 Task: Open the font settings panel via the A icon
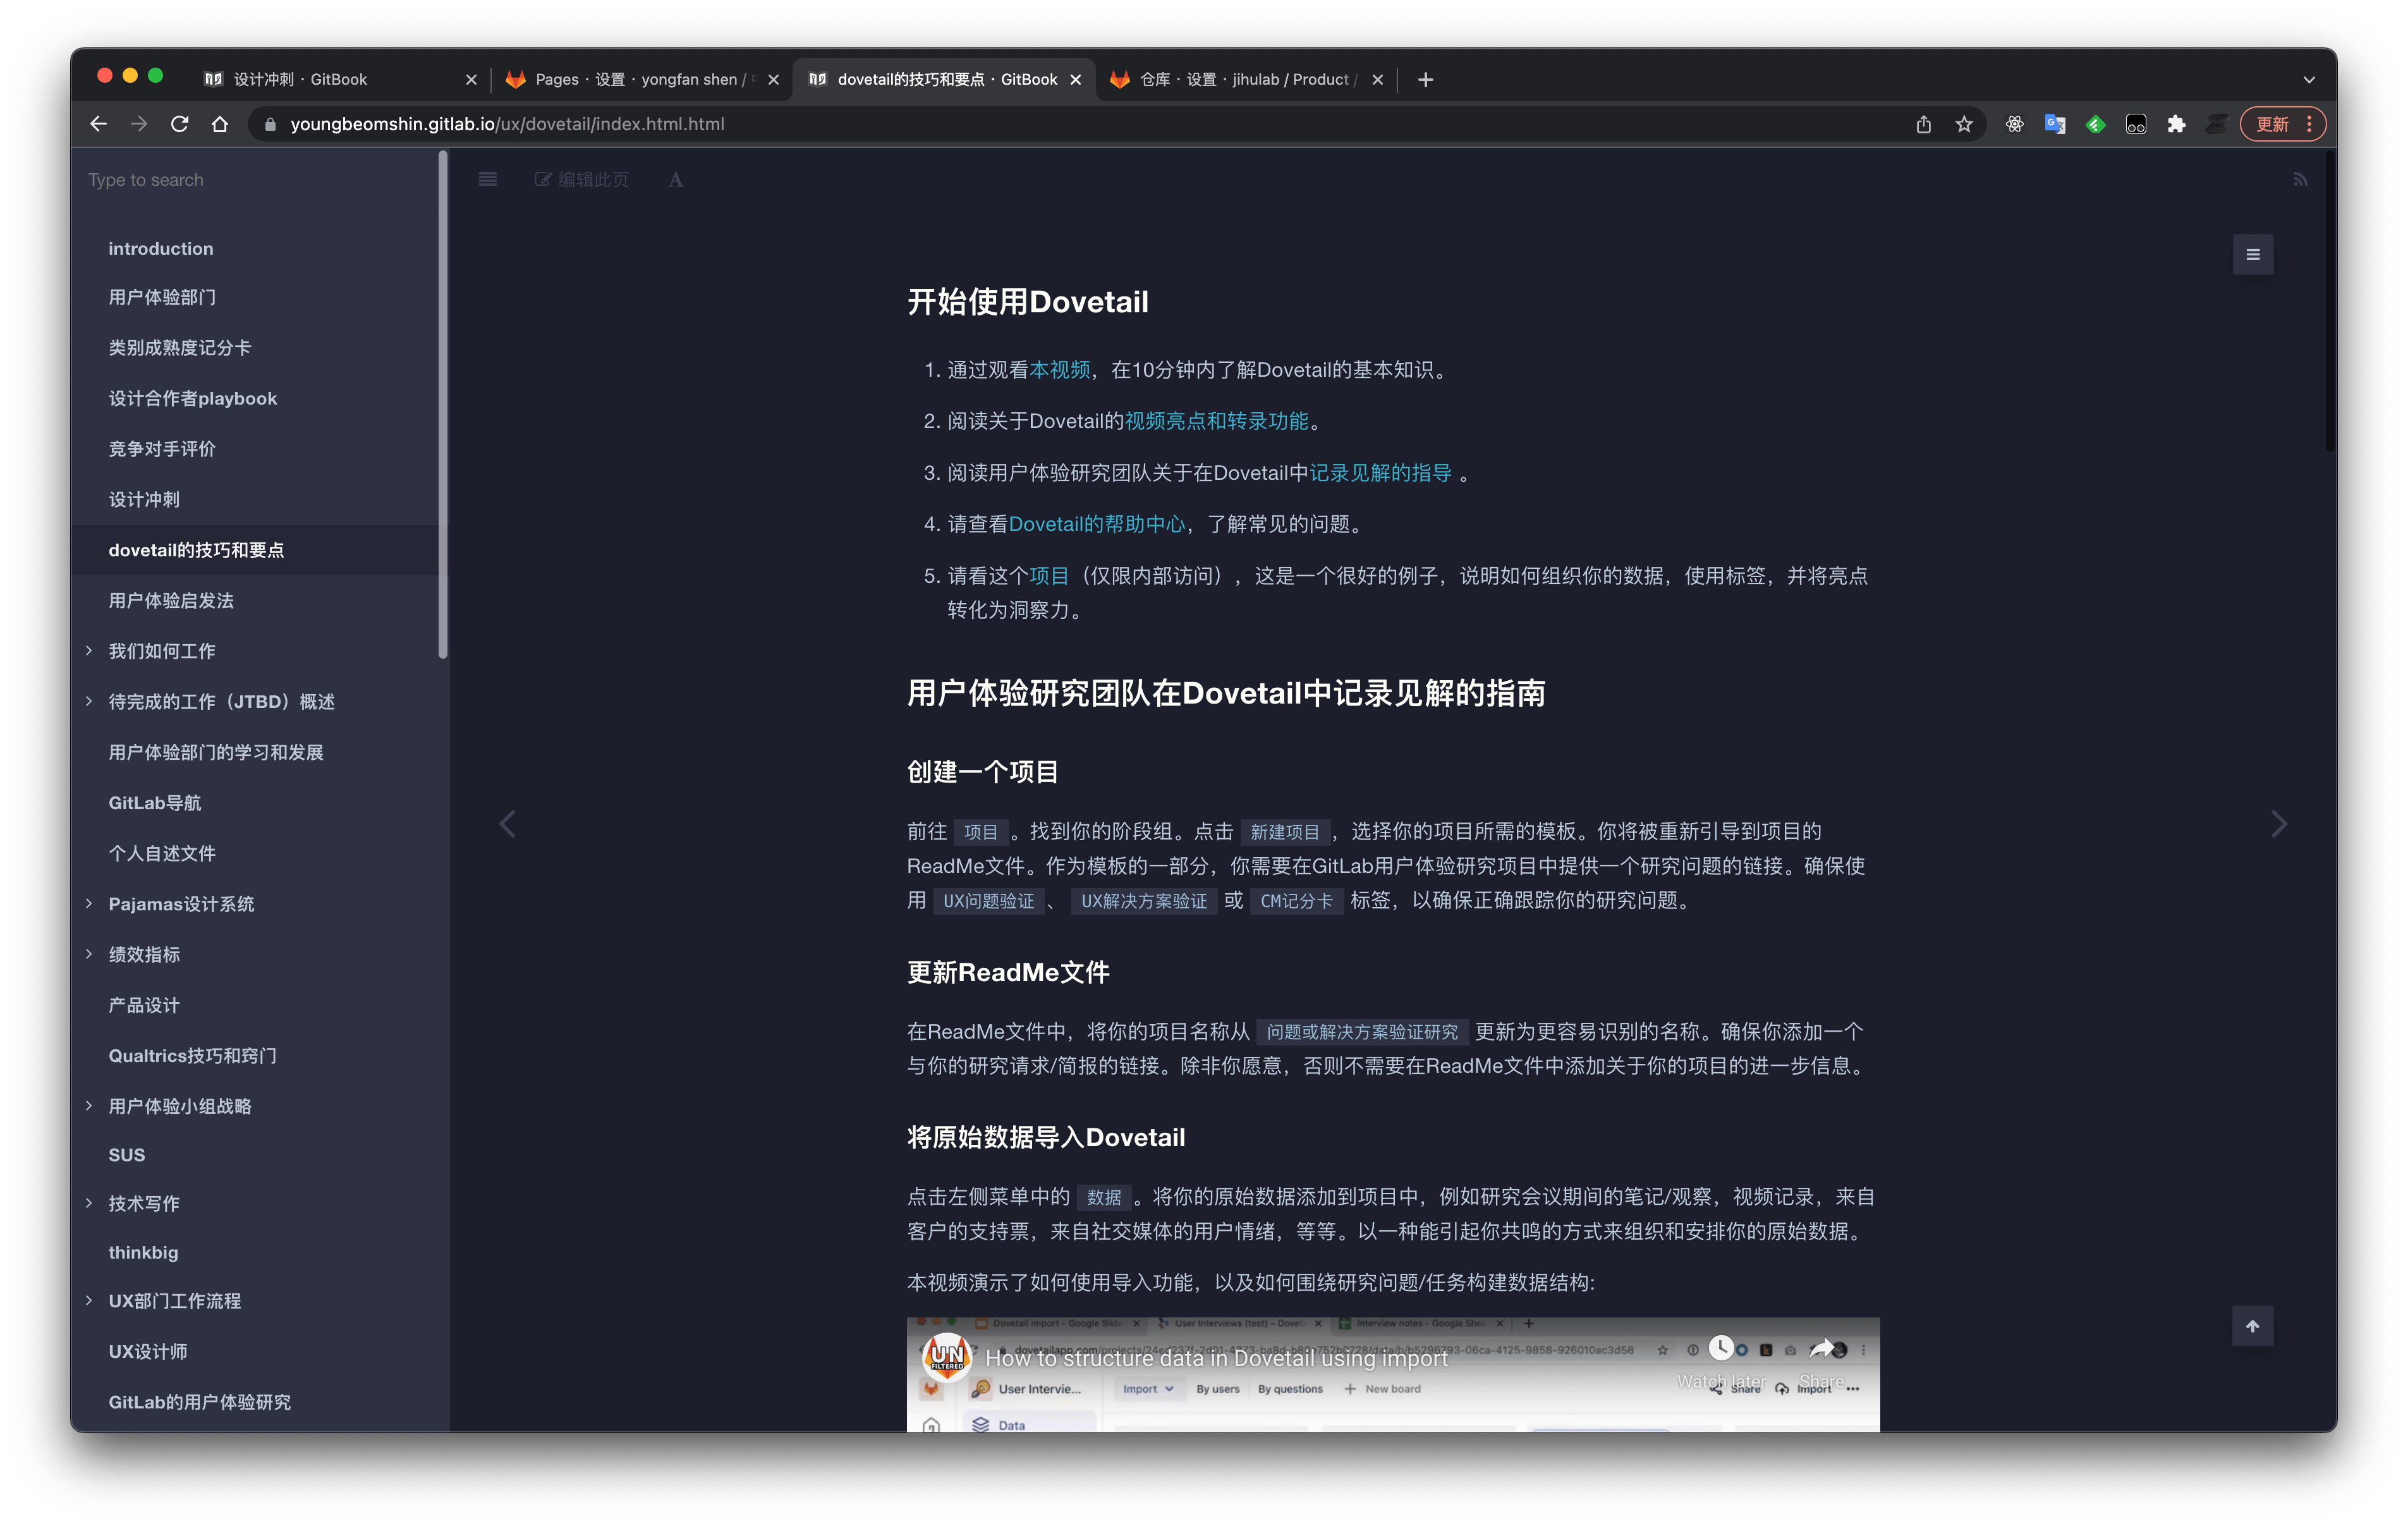pos(675,180)
